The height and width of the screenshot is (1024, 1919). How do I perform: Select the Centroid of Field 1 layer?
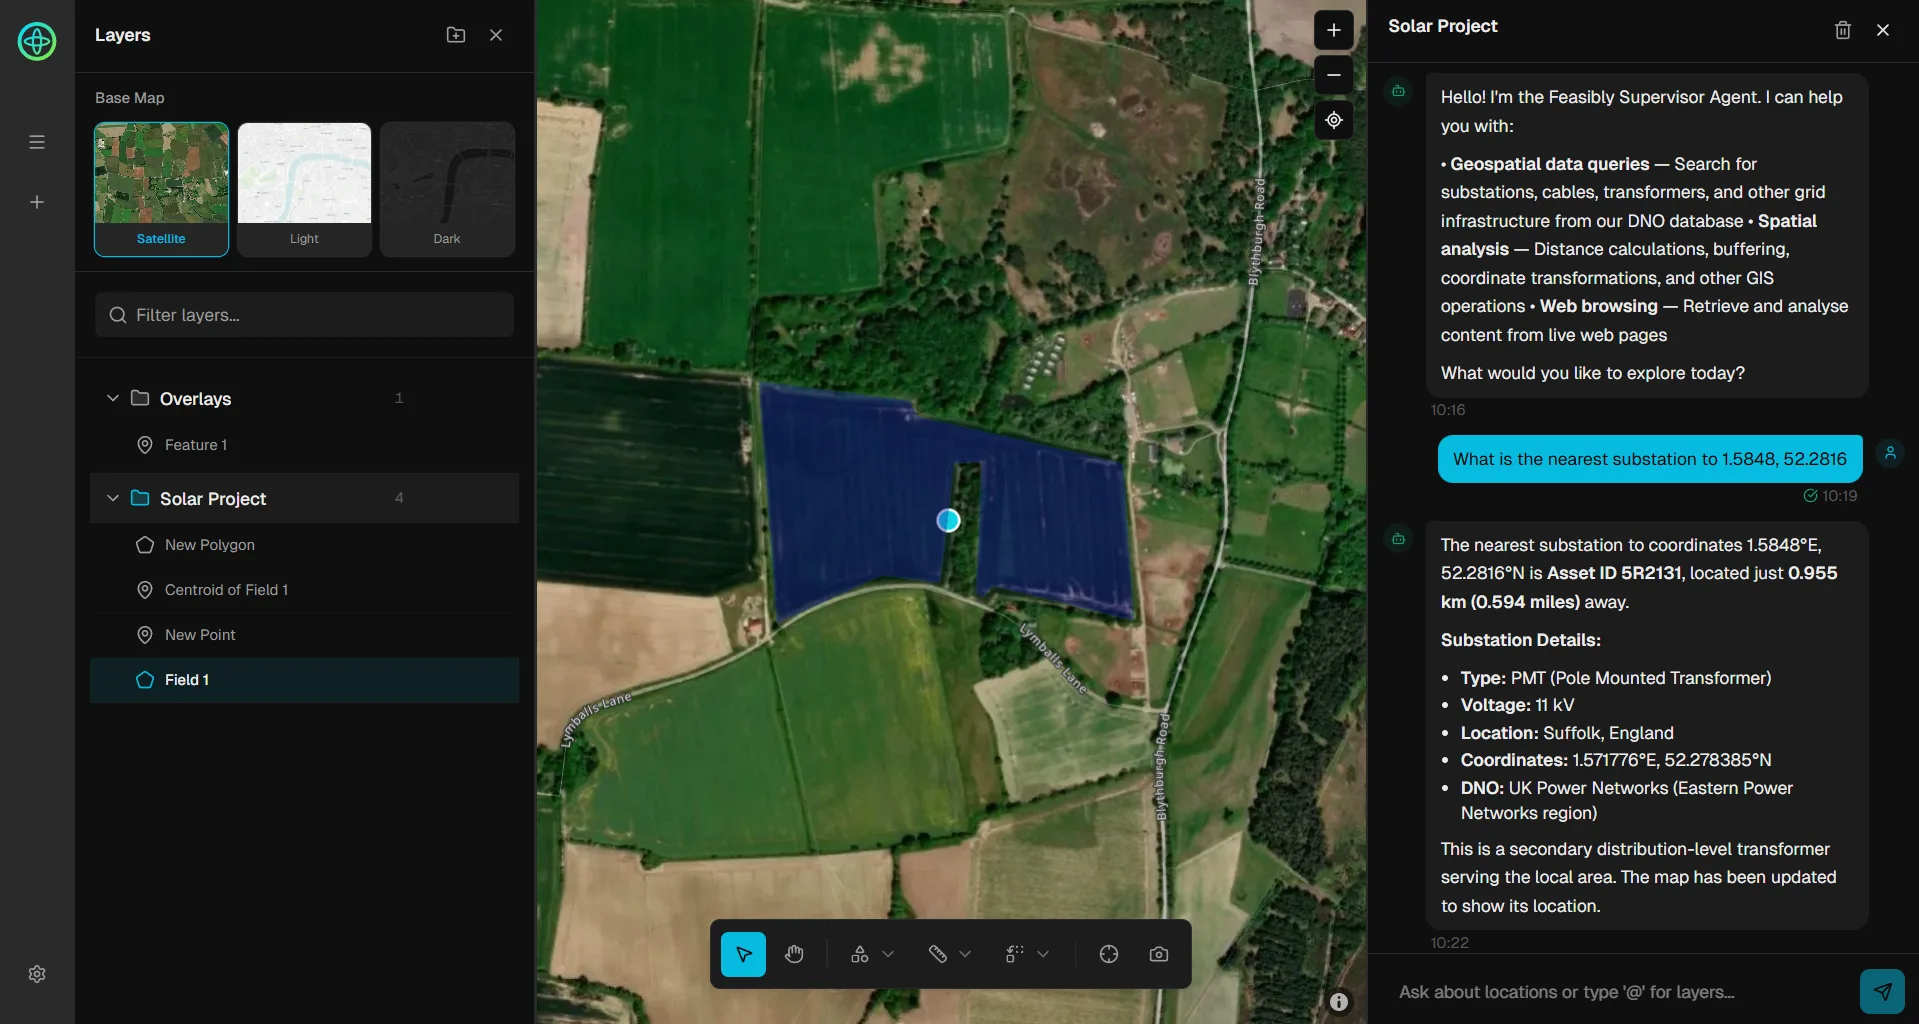click(304, 590)
